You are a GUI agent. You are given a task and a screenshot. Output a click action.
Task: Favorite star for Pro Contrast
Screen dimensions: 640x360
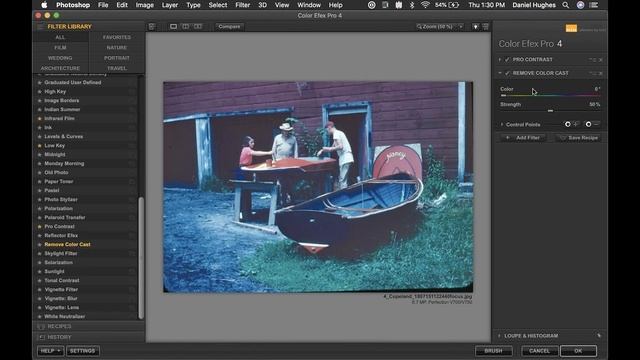coord(40,227)
